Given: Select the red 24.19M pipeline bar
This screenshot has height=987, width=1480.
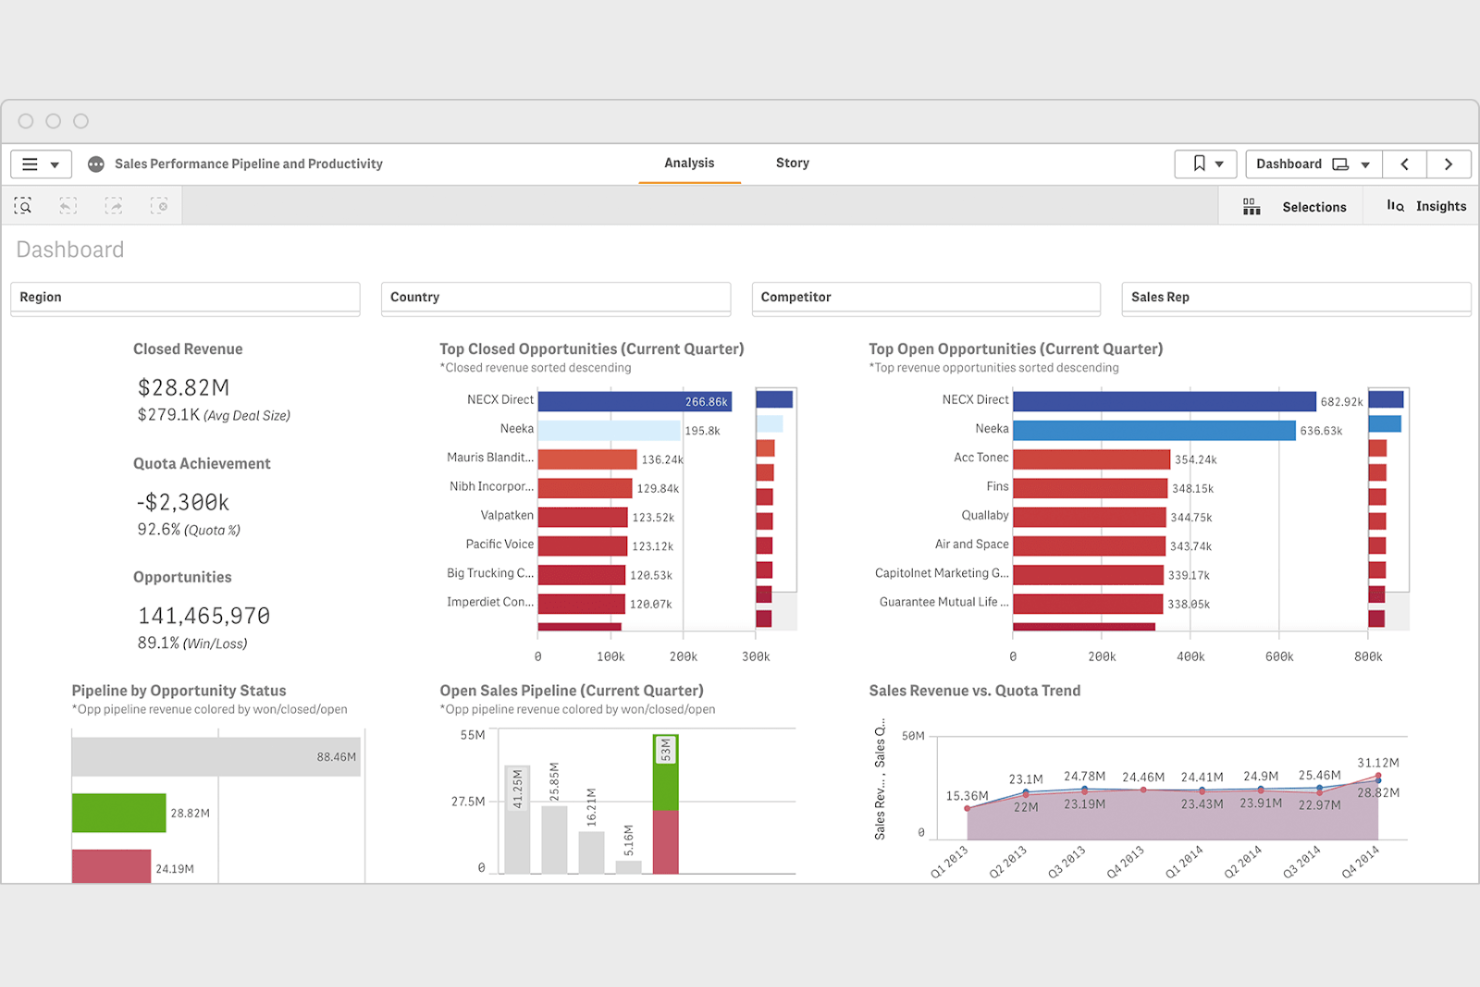Looking at the screenshot, I should 111,866.
